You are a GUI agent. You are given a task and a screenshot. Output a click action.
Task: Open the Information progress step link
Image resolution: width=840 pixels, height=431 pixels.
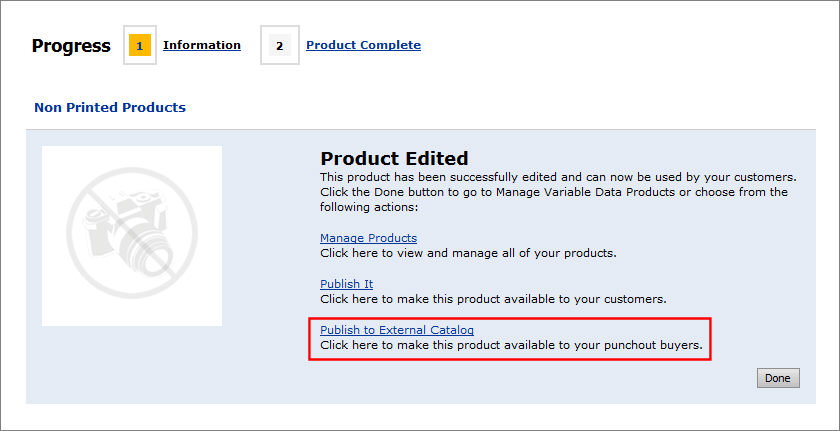202,45
